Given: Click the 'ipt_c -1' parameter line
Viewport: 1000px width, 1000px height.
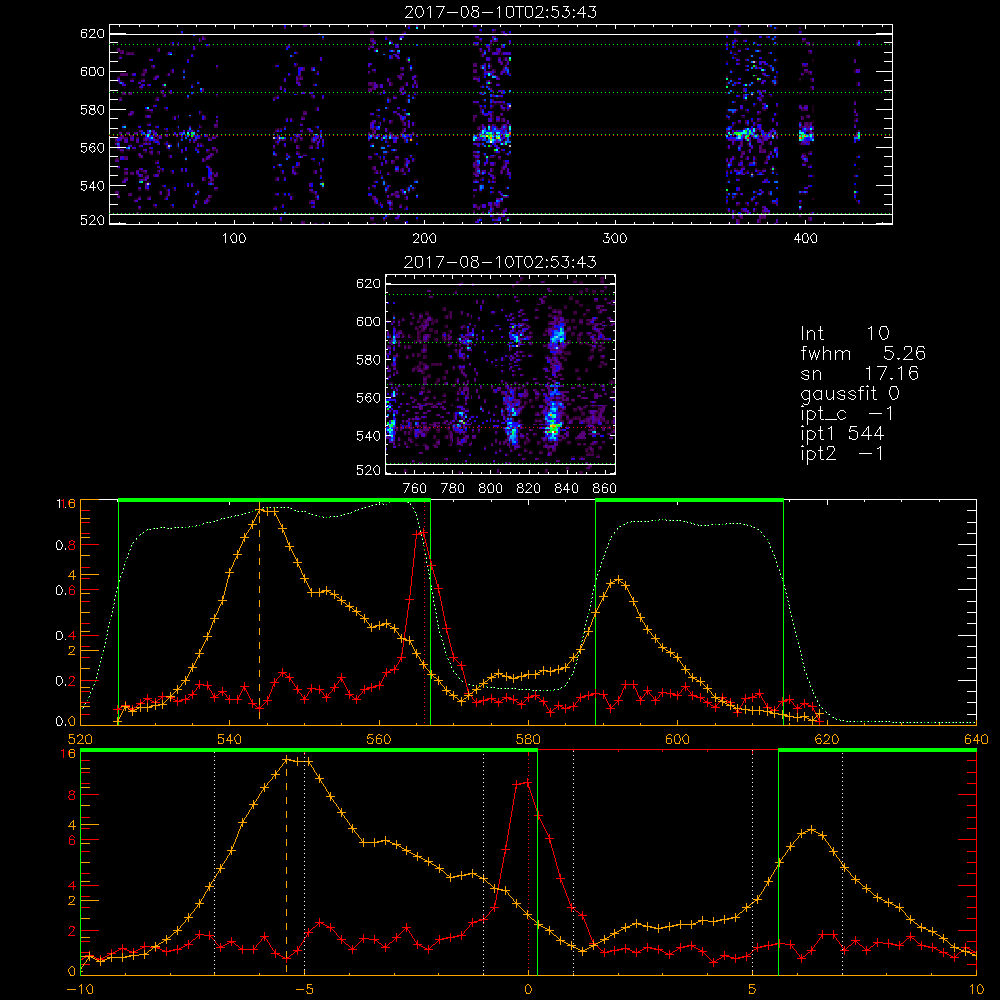Looking at the screenshot, I should [847, 414].
